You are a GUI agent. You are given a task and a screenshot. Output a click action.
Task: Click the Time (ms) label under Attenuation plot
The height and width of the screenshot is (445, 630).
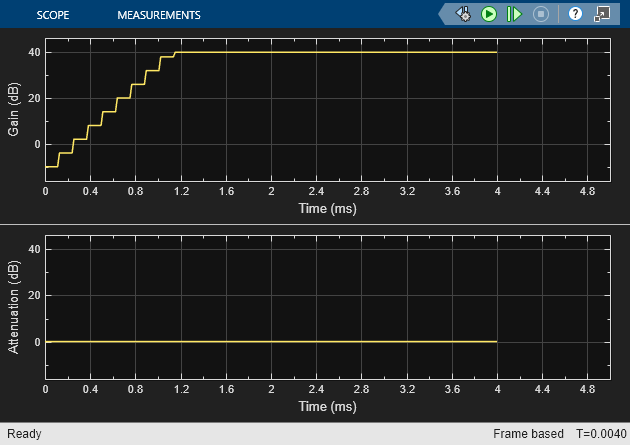coord(327,406)
